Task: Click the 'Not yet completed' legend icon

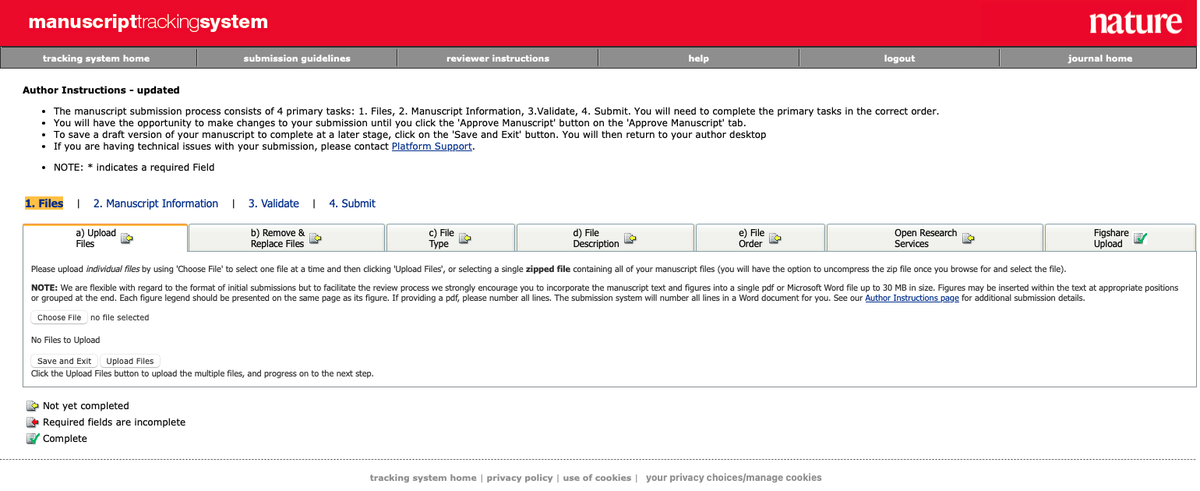Action: tap(33, 406)
